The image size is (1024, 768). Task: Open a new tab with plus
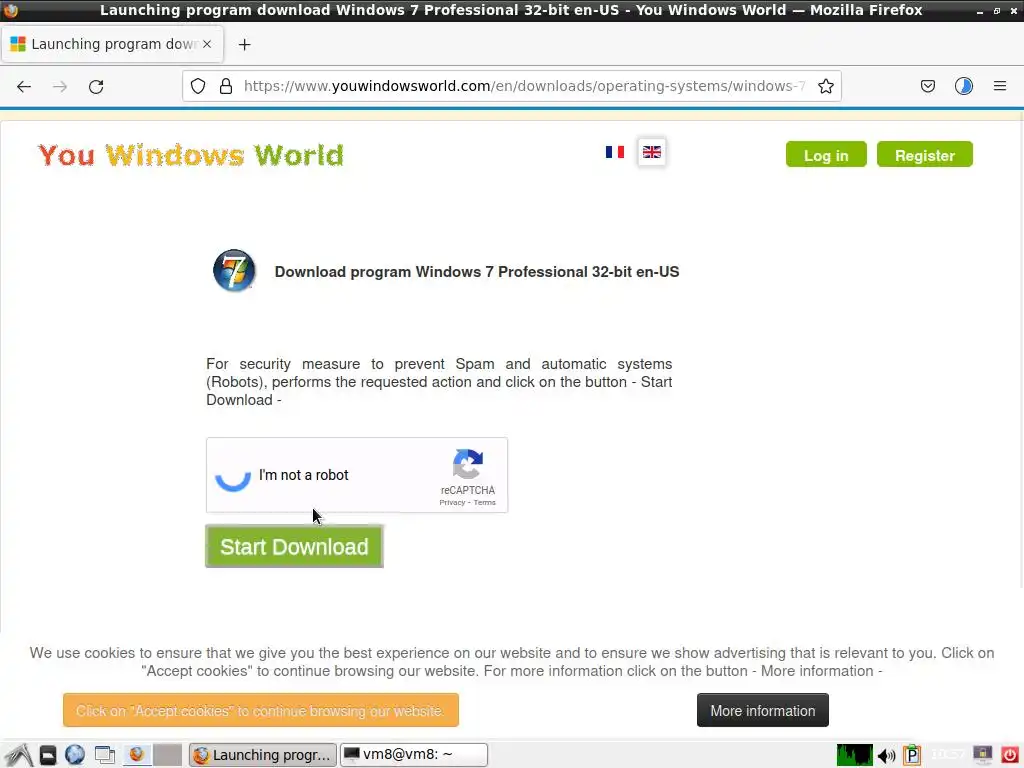[x=244, y=44]
